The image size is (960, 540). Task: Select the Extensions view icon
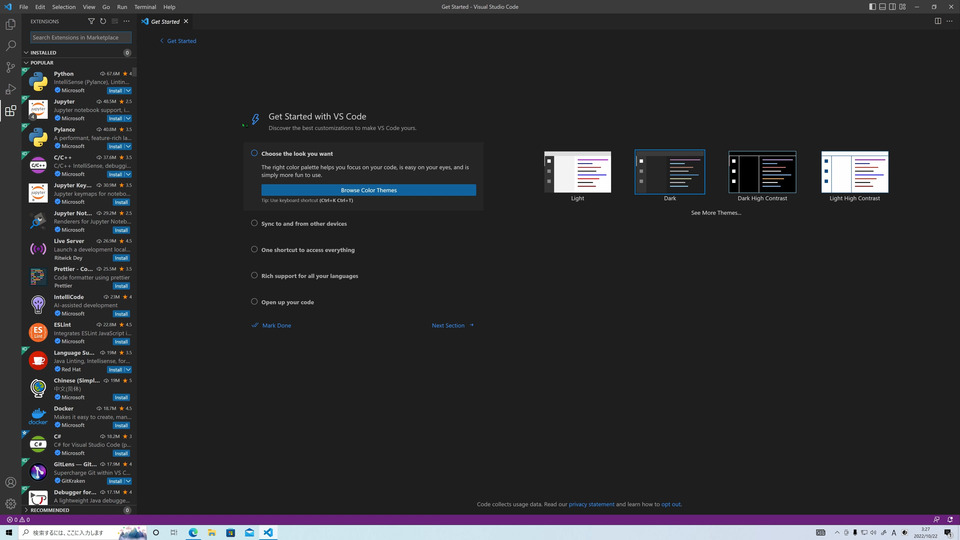pyautogui.click(x=10, y=111)
